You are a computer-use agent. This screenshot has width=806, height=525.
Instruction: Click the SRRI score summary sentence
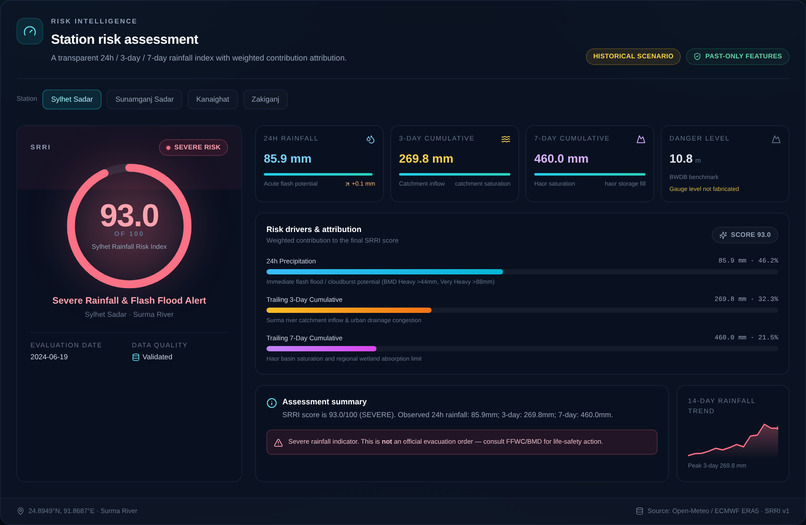(447, 415)
